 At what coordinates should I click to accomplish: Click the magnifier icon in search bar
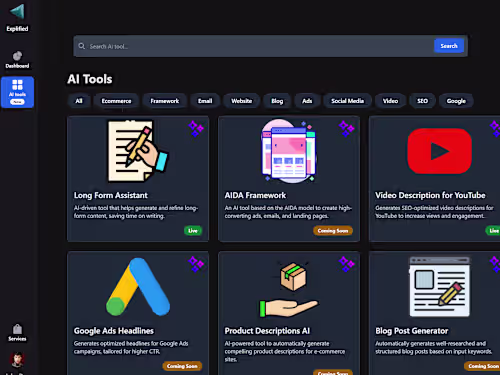[x=82, y=46]
